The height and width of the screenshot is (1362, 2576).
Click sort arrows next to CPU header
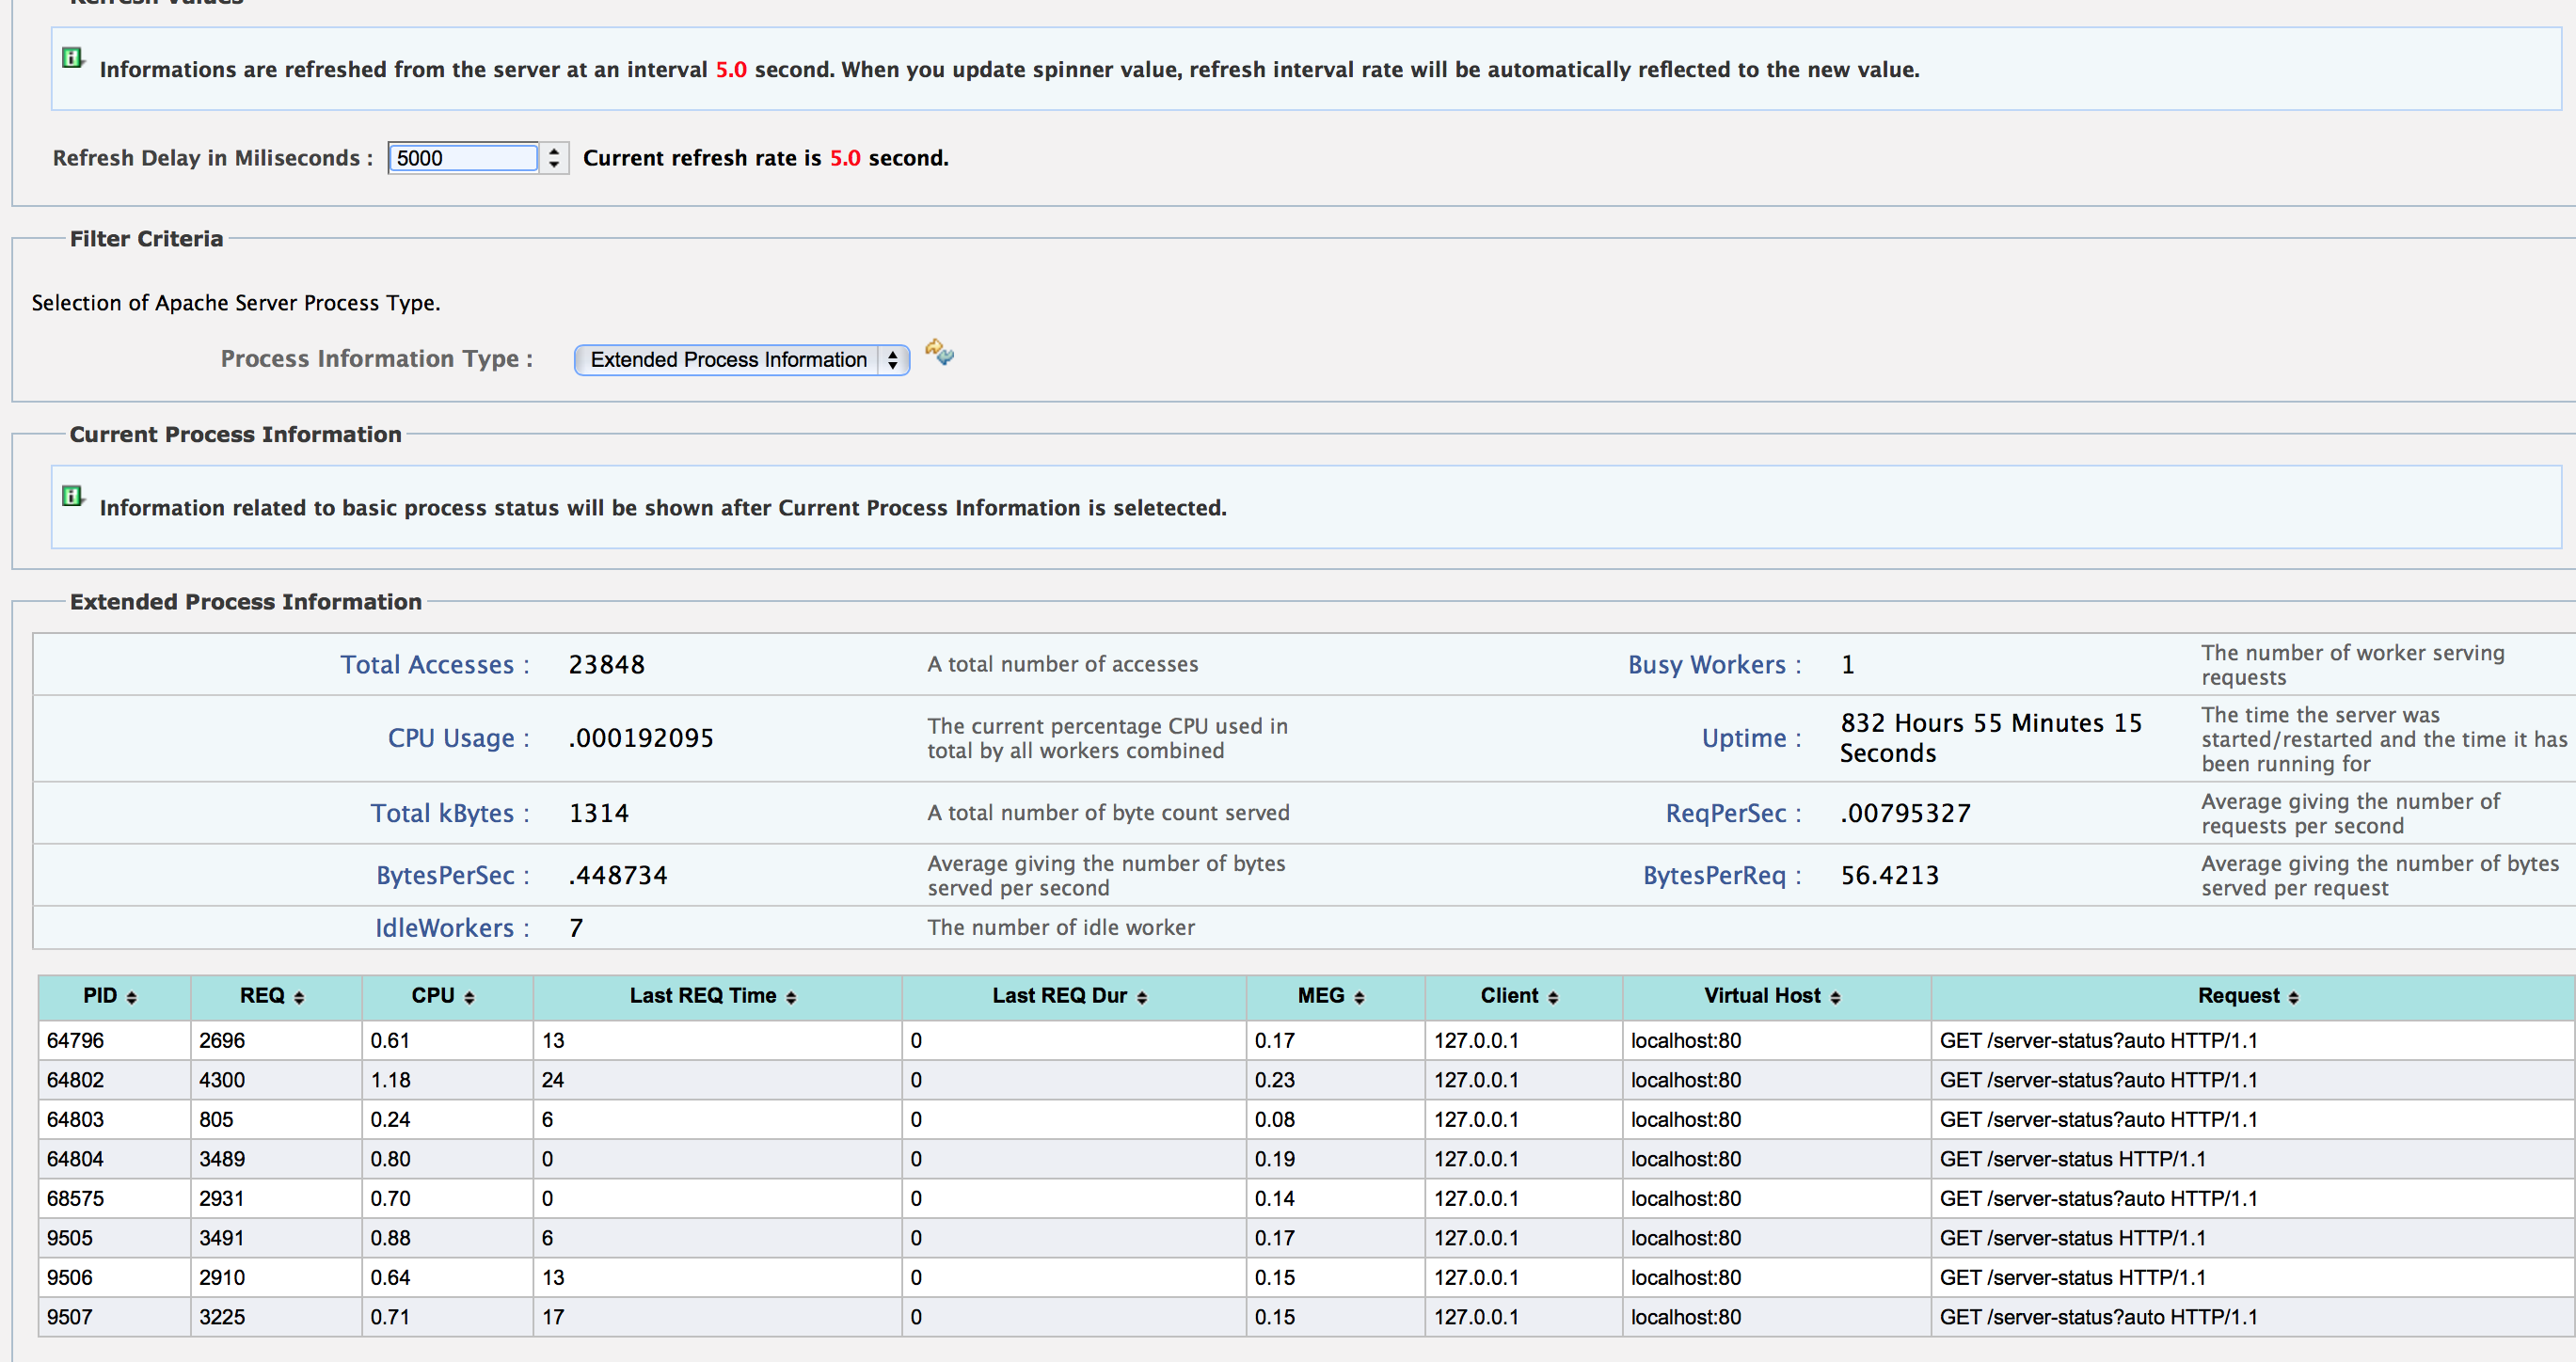469,997
